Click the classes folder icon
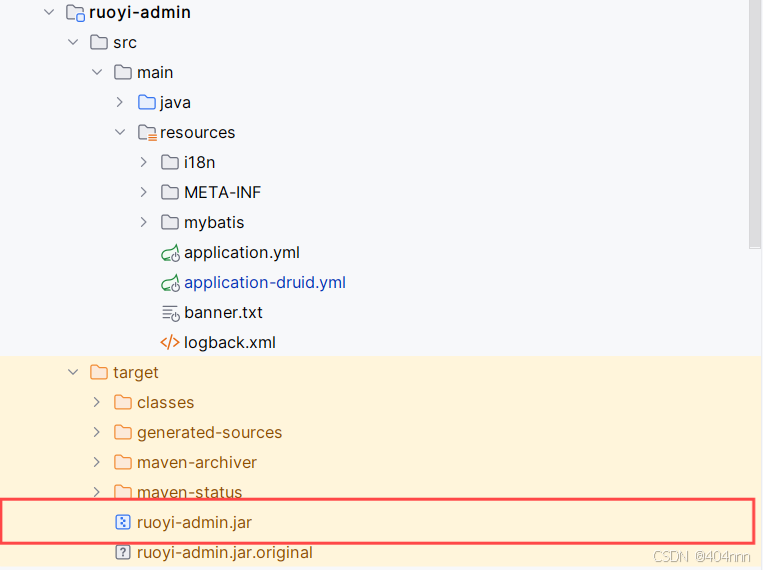The width and height of the screenshot is (763, 570). [123, 403]
